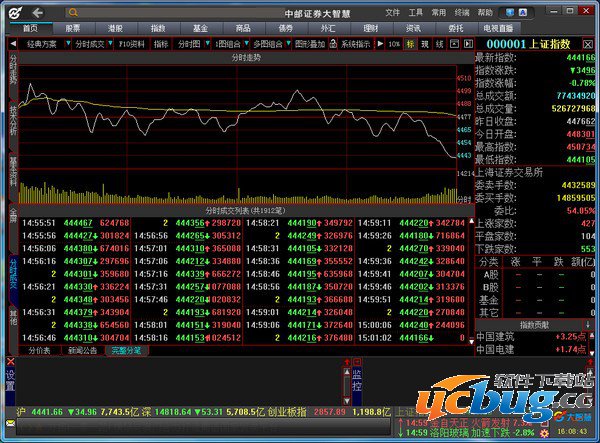This screenshot has height=443, width=600.
Task: Expand the 指数贡献 panel arrow
Action: click(588, 325)
